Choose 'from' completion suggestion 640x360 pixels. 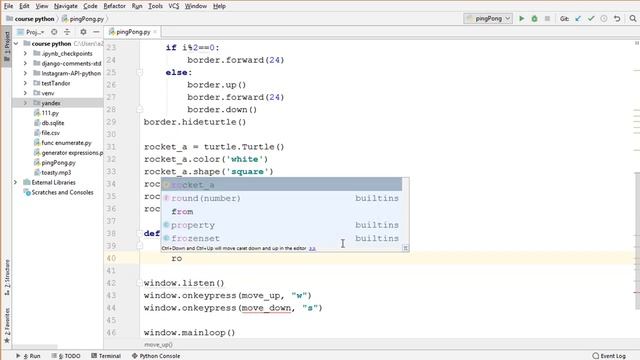[x=282, y=211]
